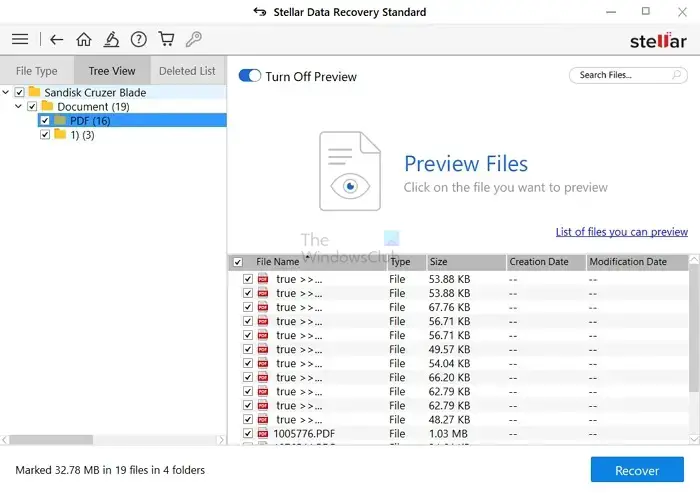Uncheck the 49.57 KB file checkbox

click(248, 349)
